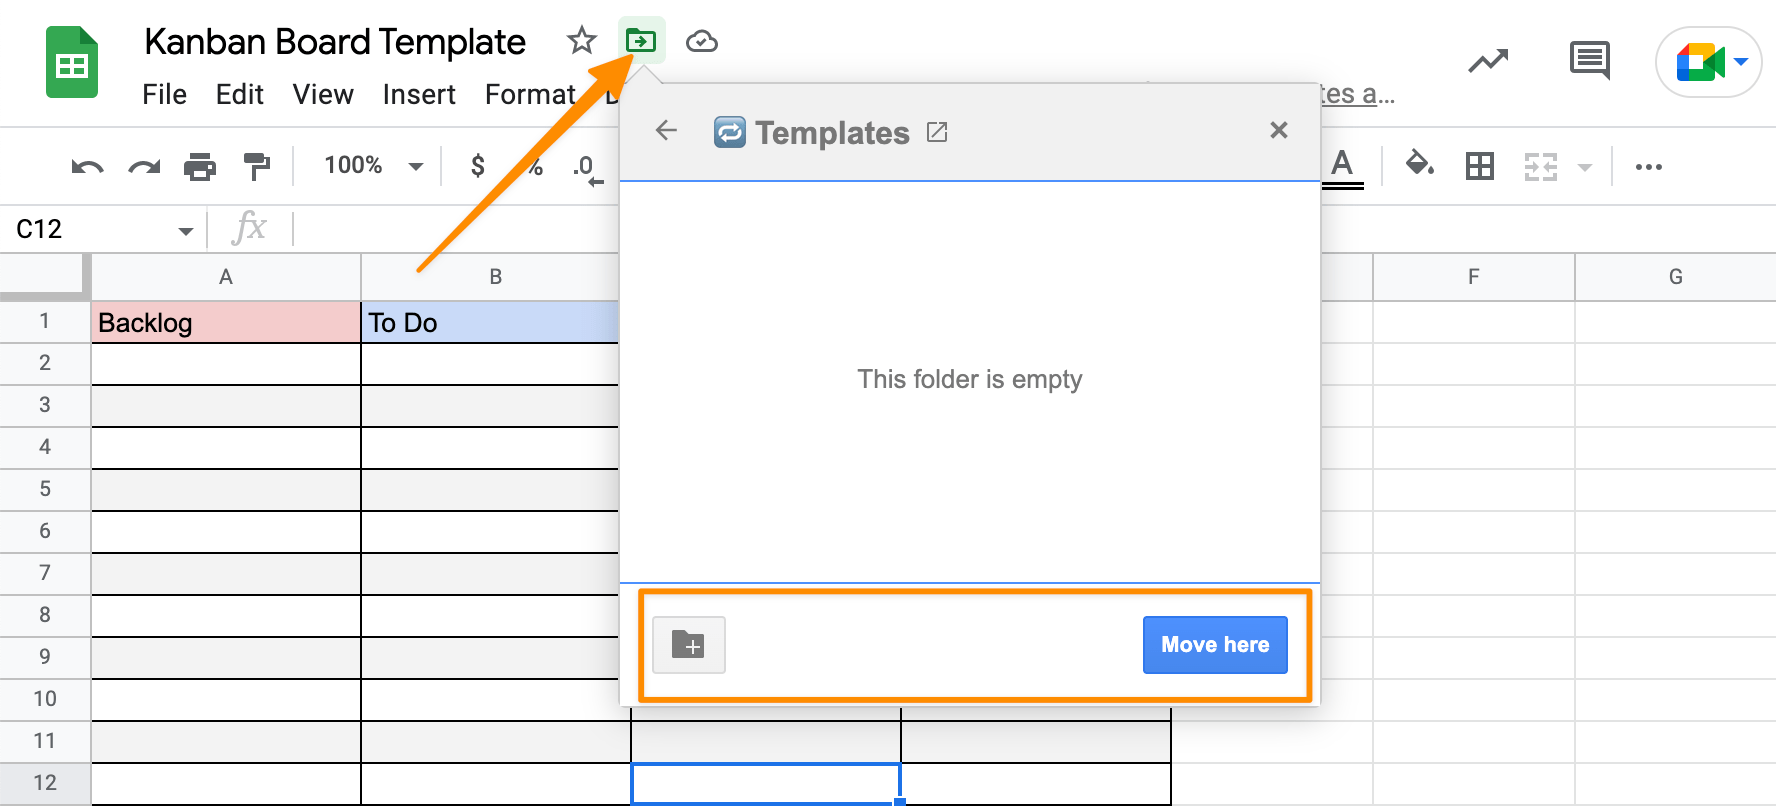Open activity dashboard trend icon
1776x806 pixels.
1488,61
